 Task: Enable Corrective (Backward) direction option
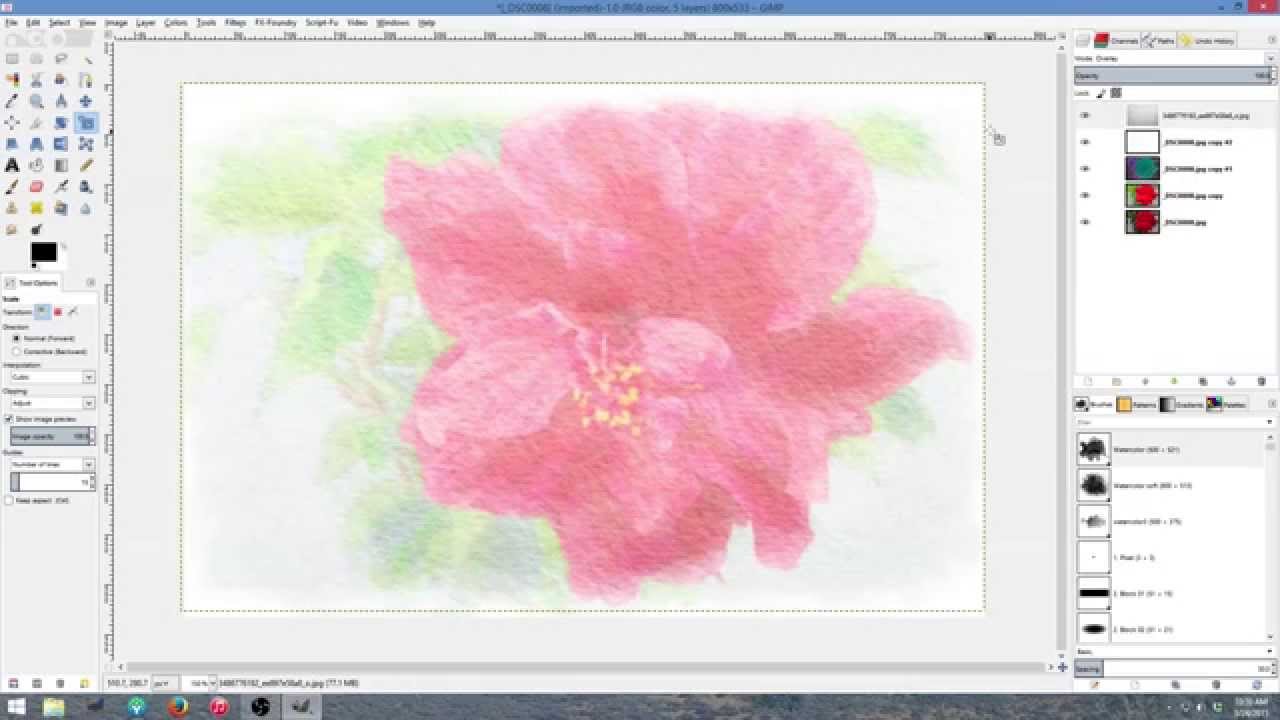point(16,351)
